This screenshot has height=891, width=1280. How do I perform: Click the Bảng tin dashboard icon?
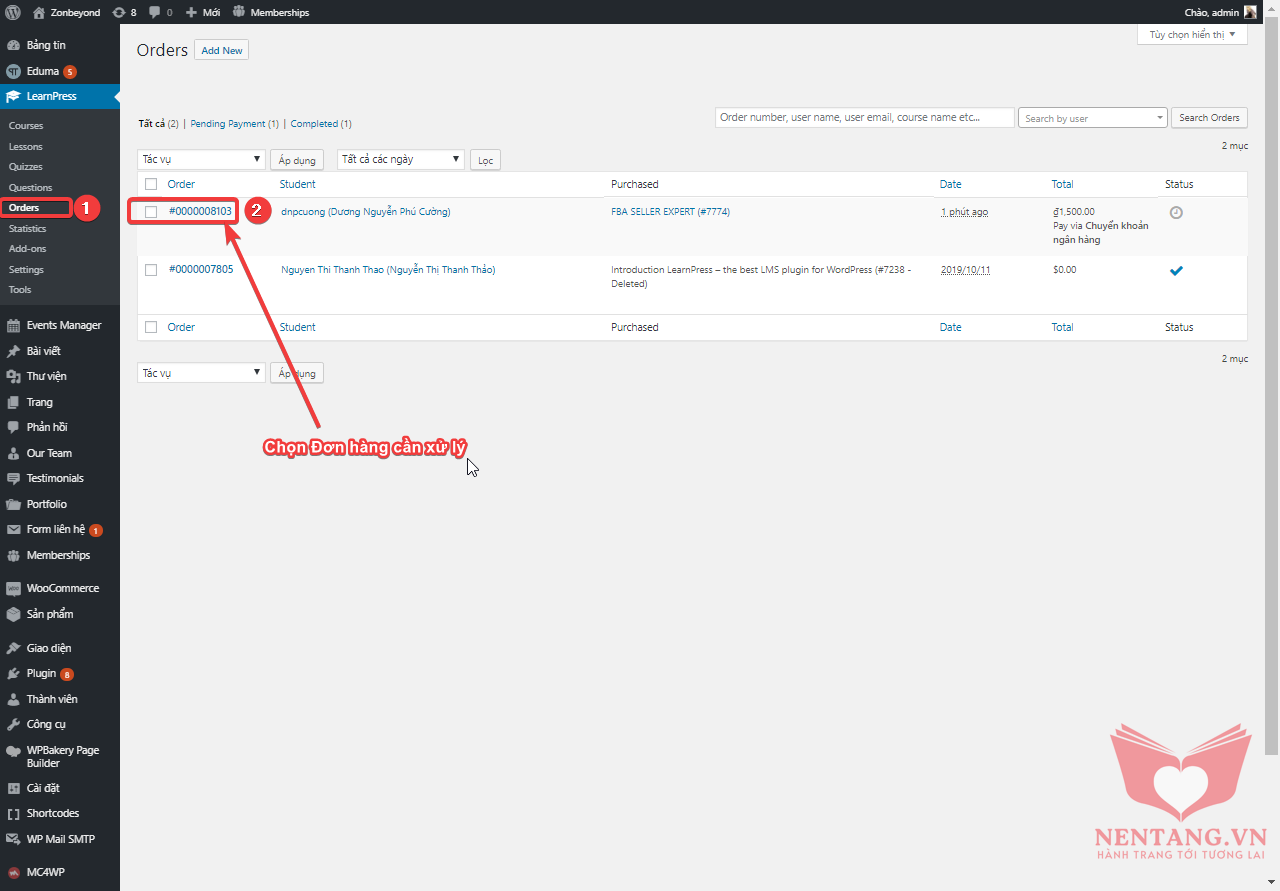[13, 46]
